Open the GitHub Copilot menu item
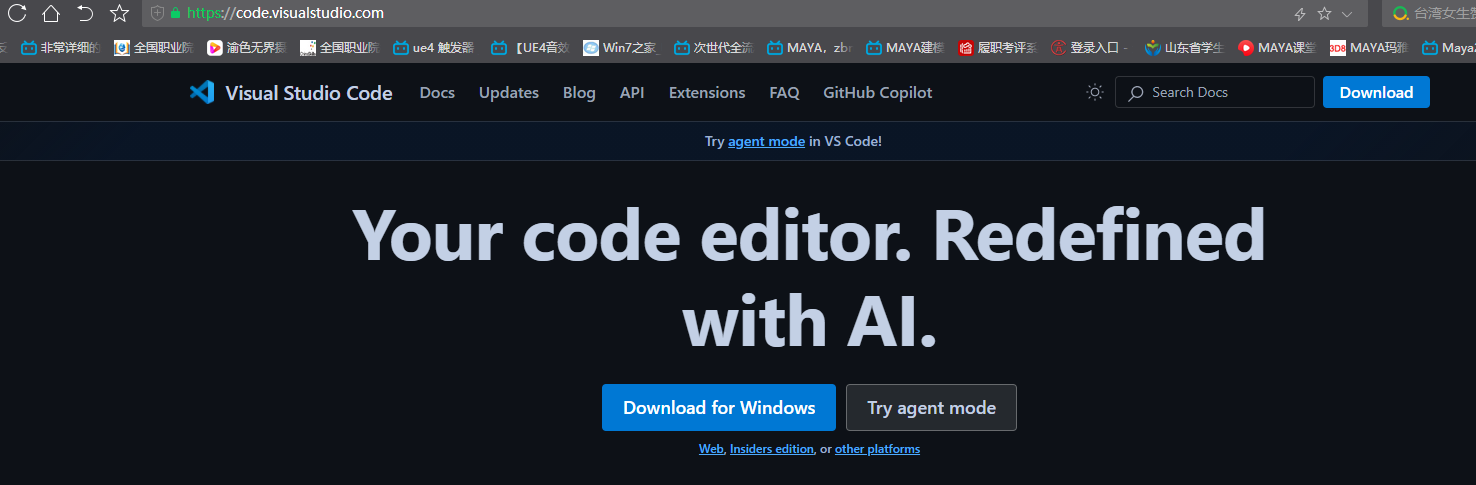Image resolution: width=1476 pixels, height=485 pixels. [x=878, y=93]
